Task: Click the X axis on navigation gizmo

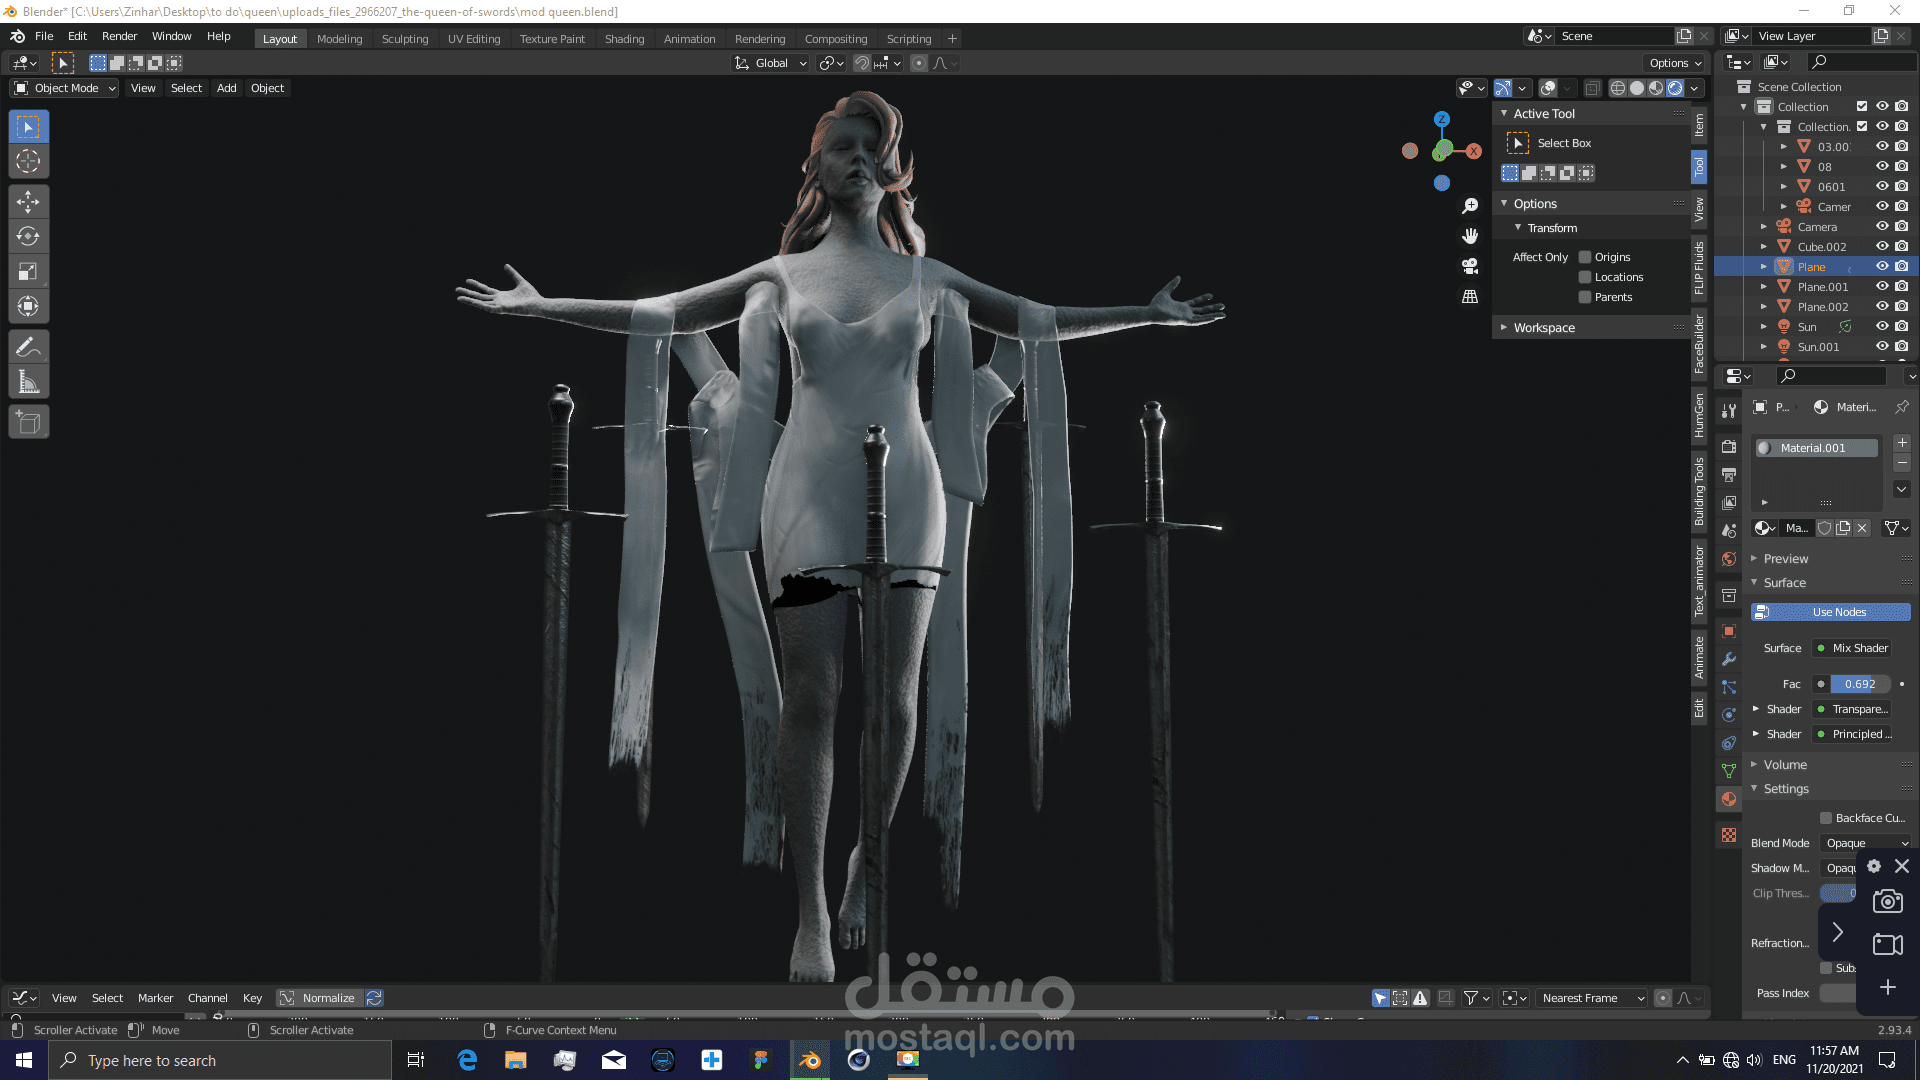Action: tap(1474, 151)
